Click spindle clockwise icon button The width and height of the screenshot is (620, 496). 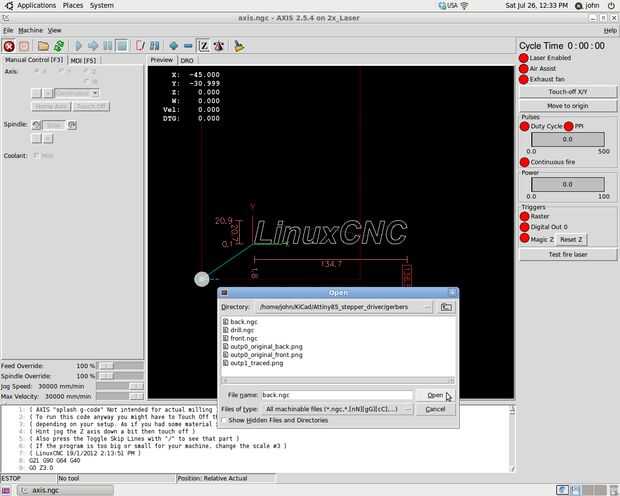click(72, 125)
